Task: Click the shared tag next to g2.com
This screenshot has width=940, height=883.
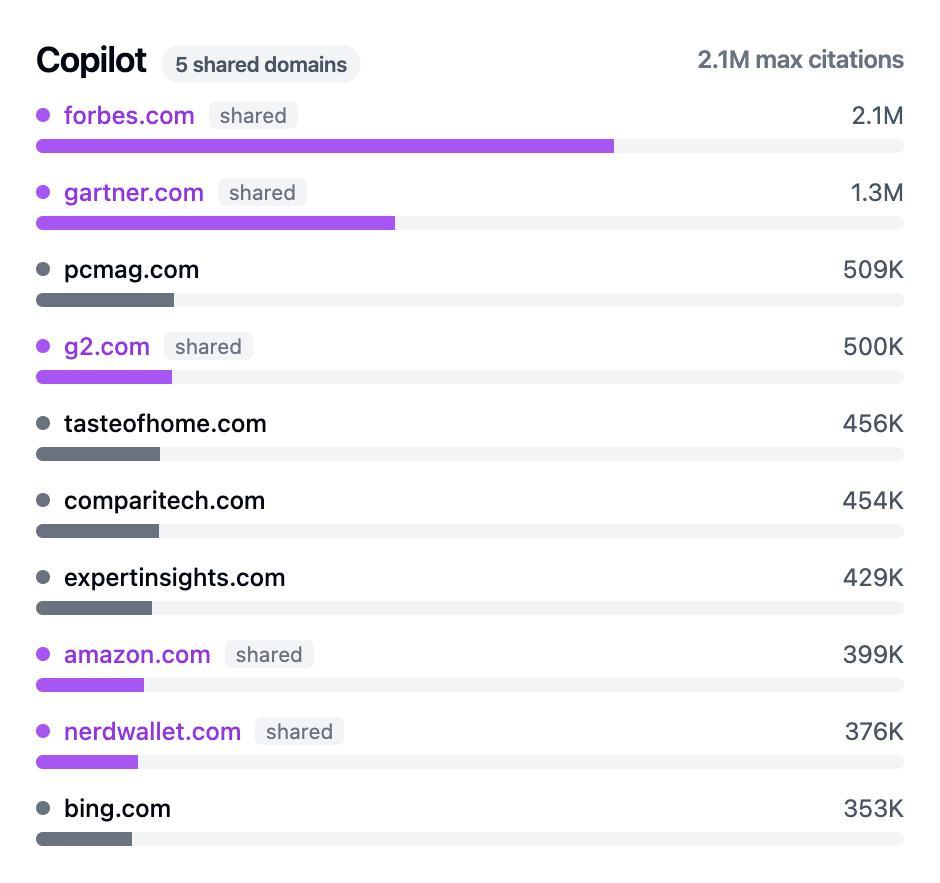Action: coord(208,346)
